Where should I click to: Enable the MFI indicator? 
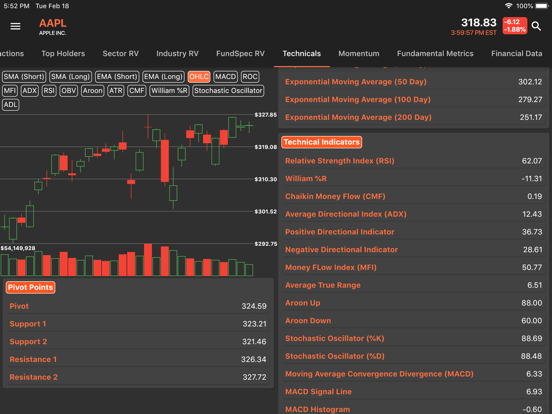point(10,91)
